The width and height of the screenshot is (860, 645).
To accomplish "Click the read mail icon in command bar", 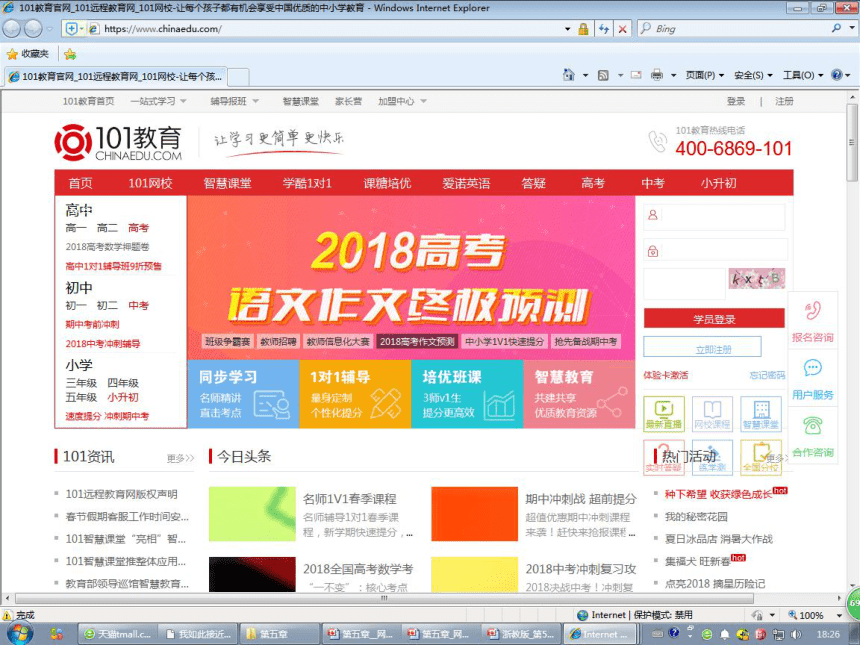I will point(636,75).
